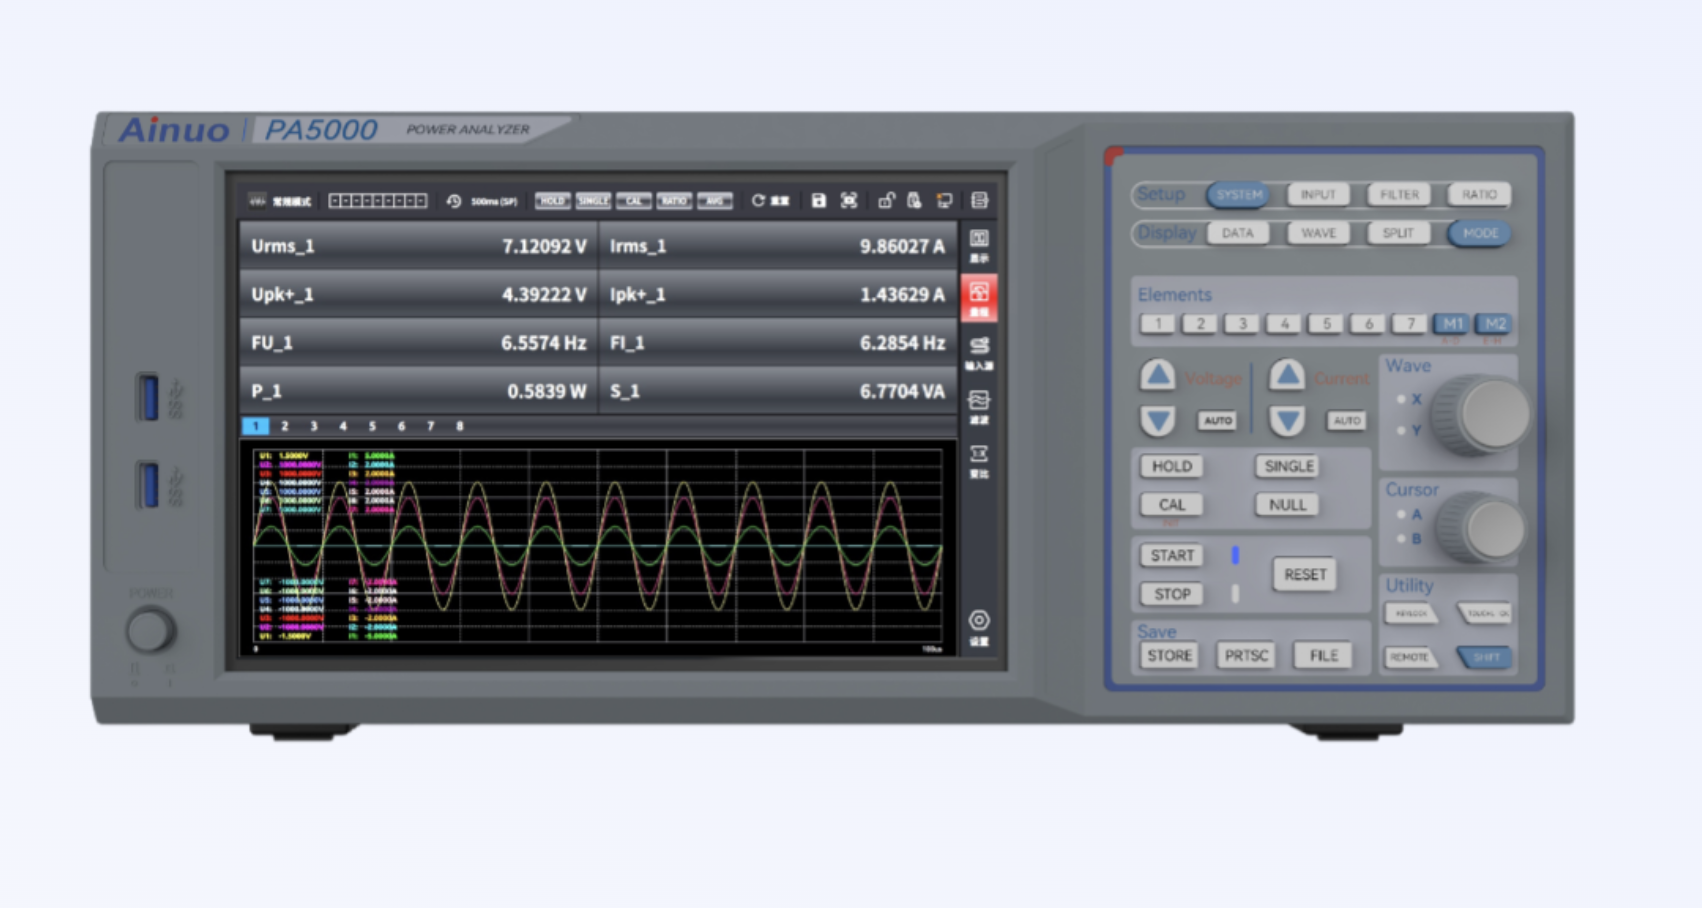Push the Display MODE key

pos(1480,233)
